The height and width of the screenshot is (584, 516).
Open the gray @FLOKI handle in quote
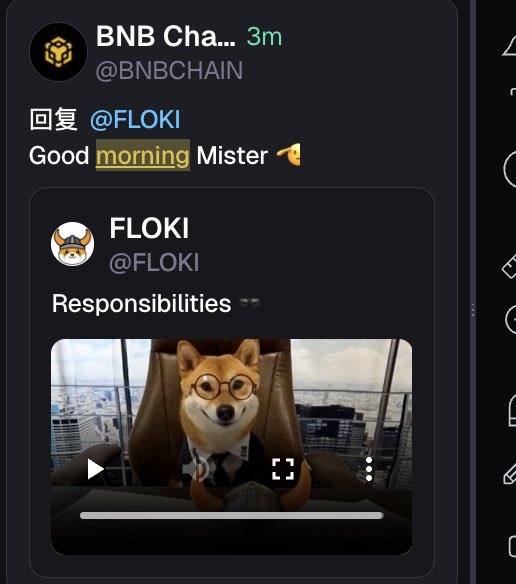tap(154, 263)
